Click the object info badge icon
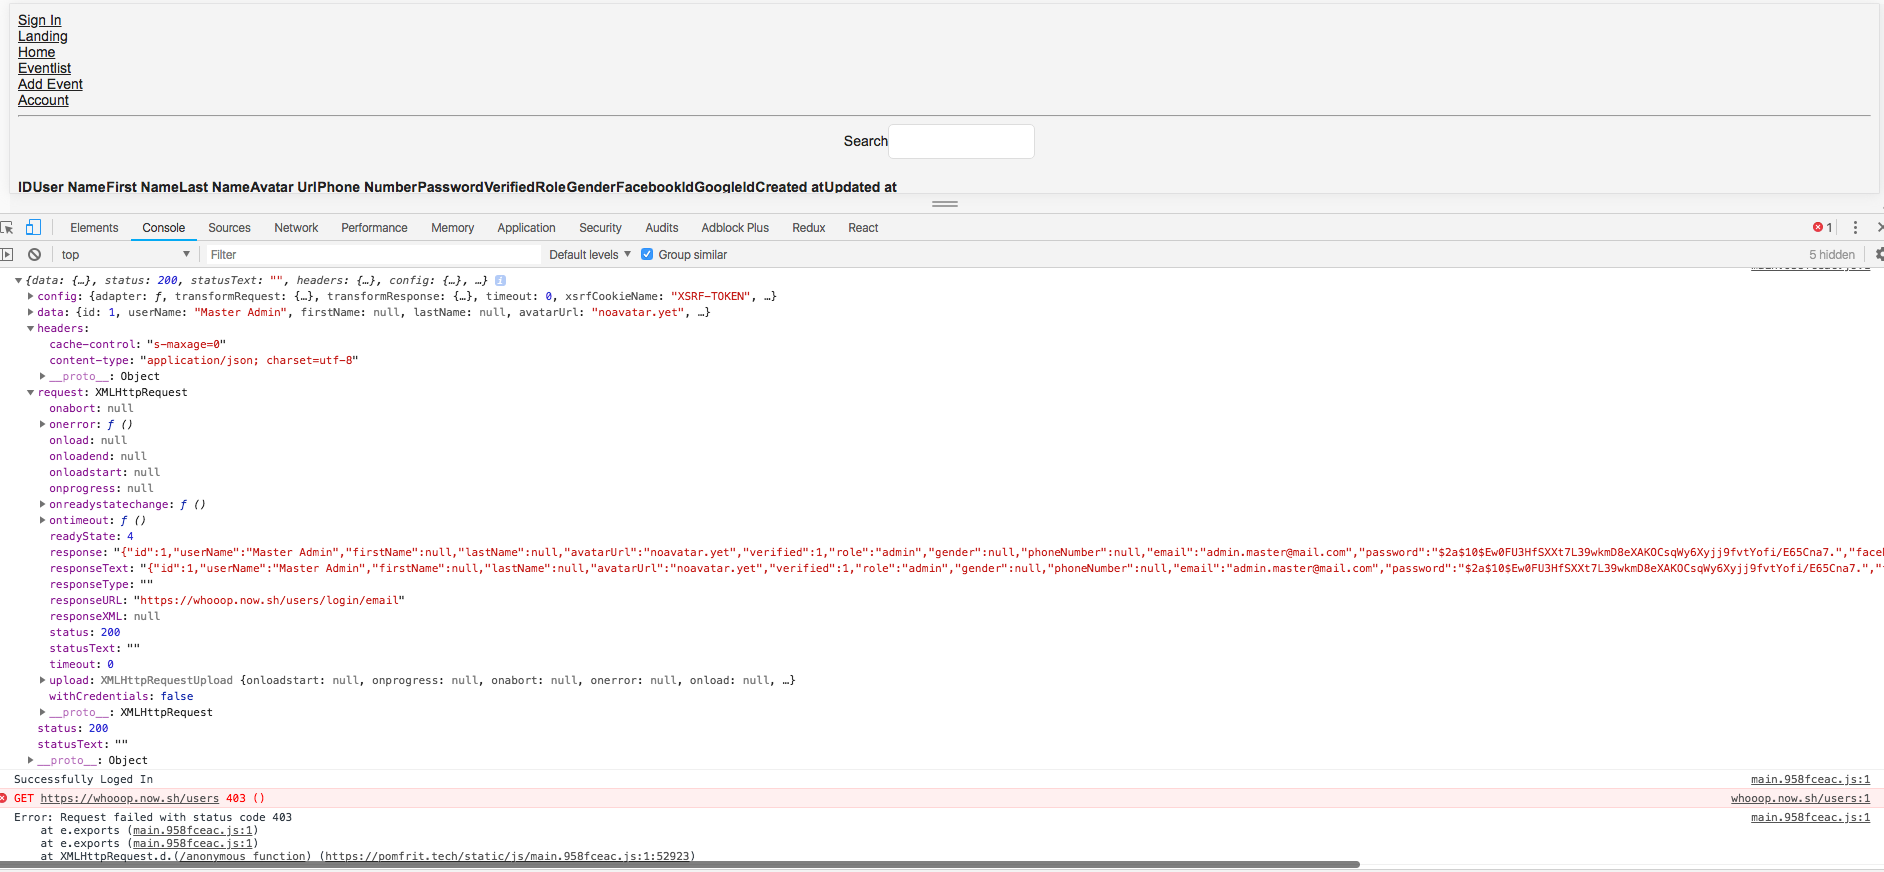This screenshot has height=872, width=1884. click(501, 281)
